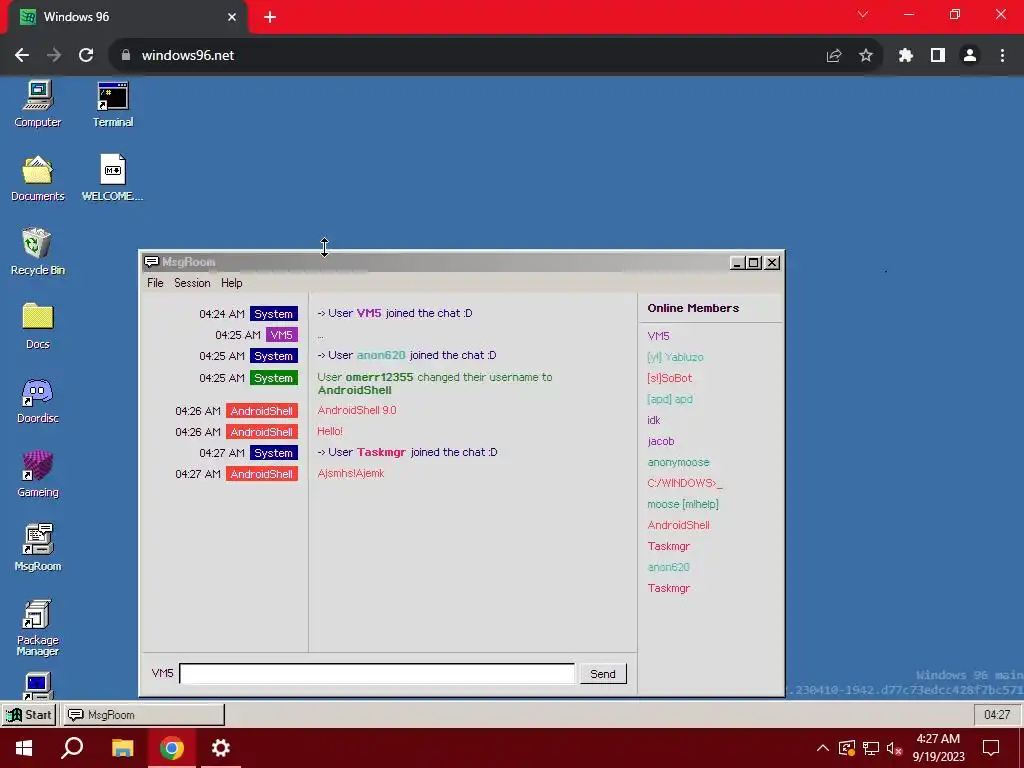Click the Windows 96 Start button
Viewport: 1024px width, 768px height.
(x=29, y=714)
